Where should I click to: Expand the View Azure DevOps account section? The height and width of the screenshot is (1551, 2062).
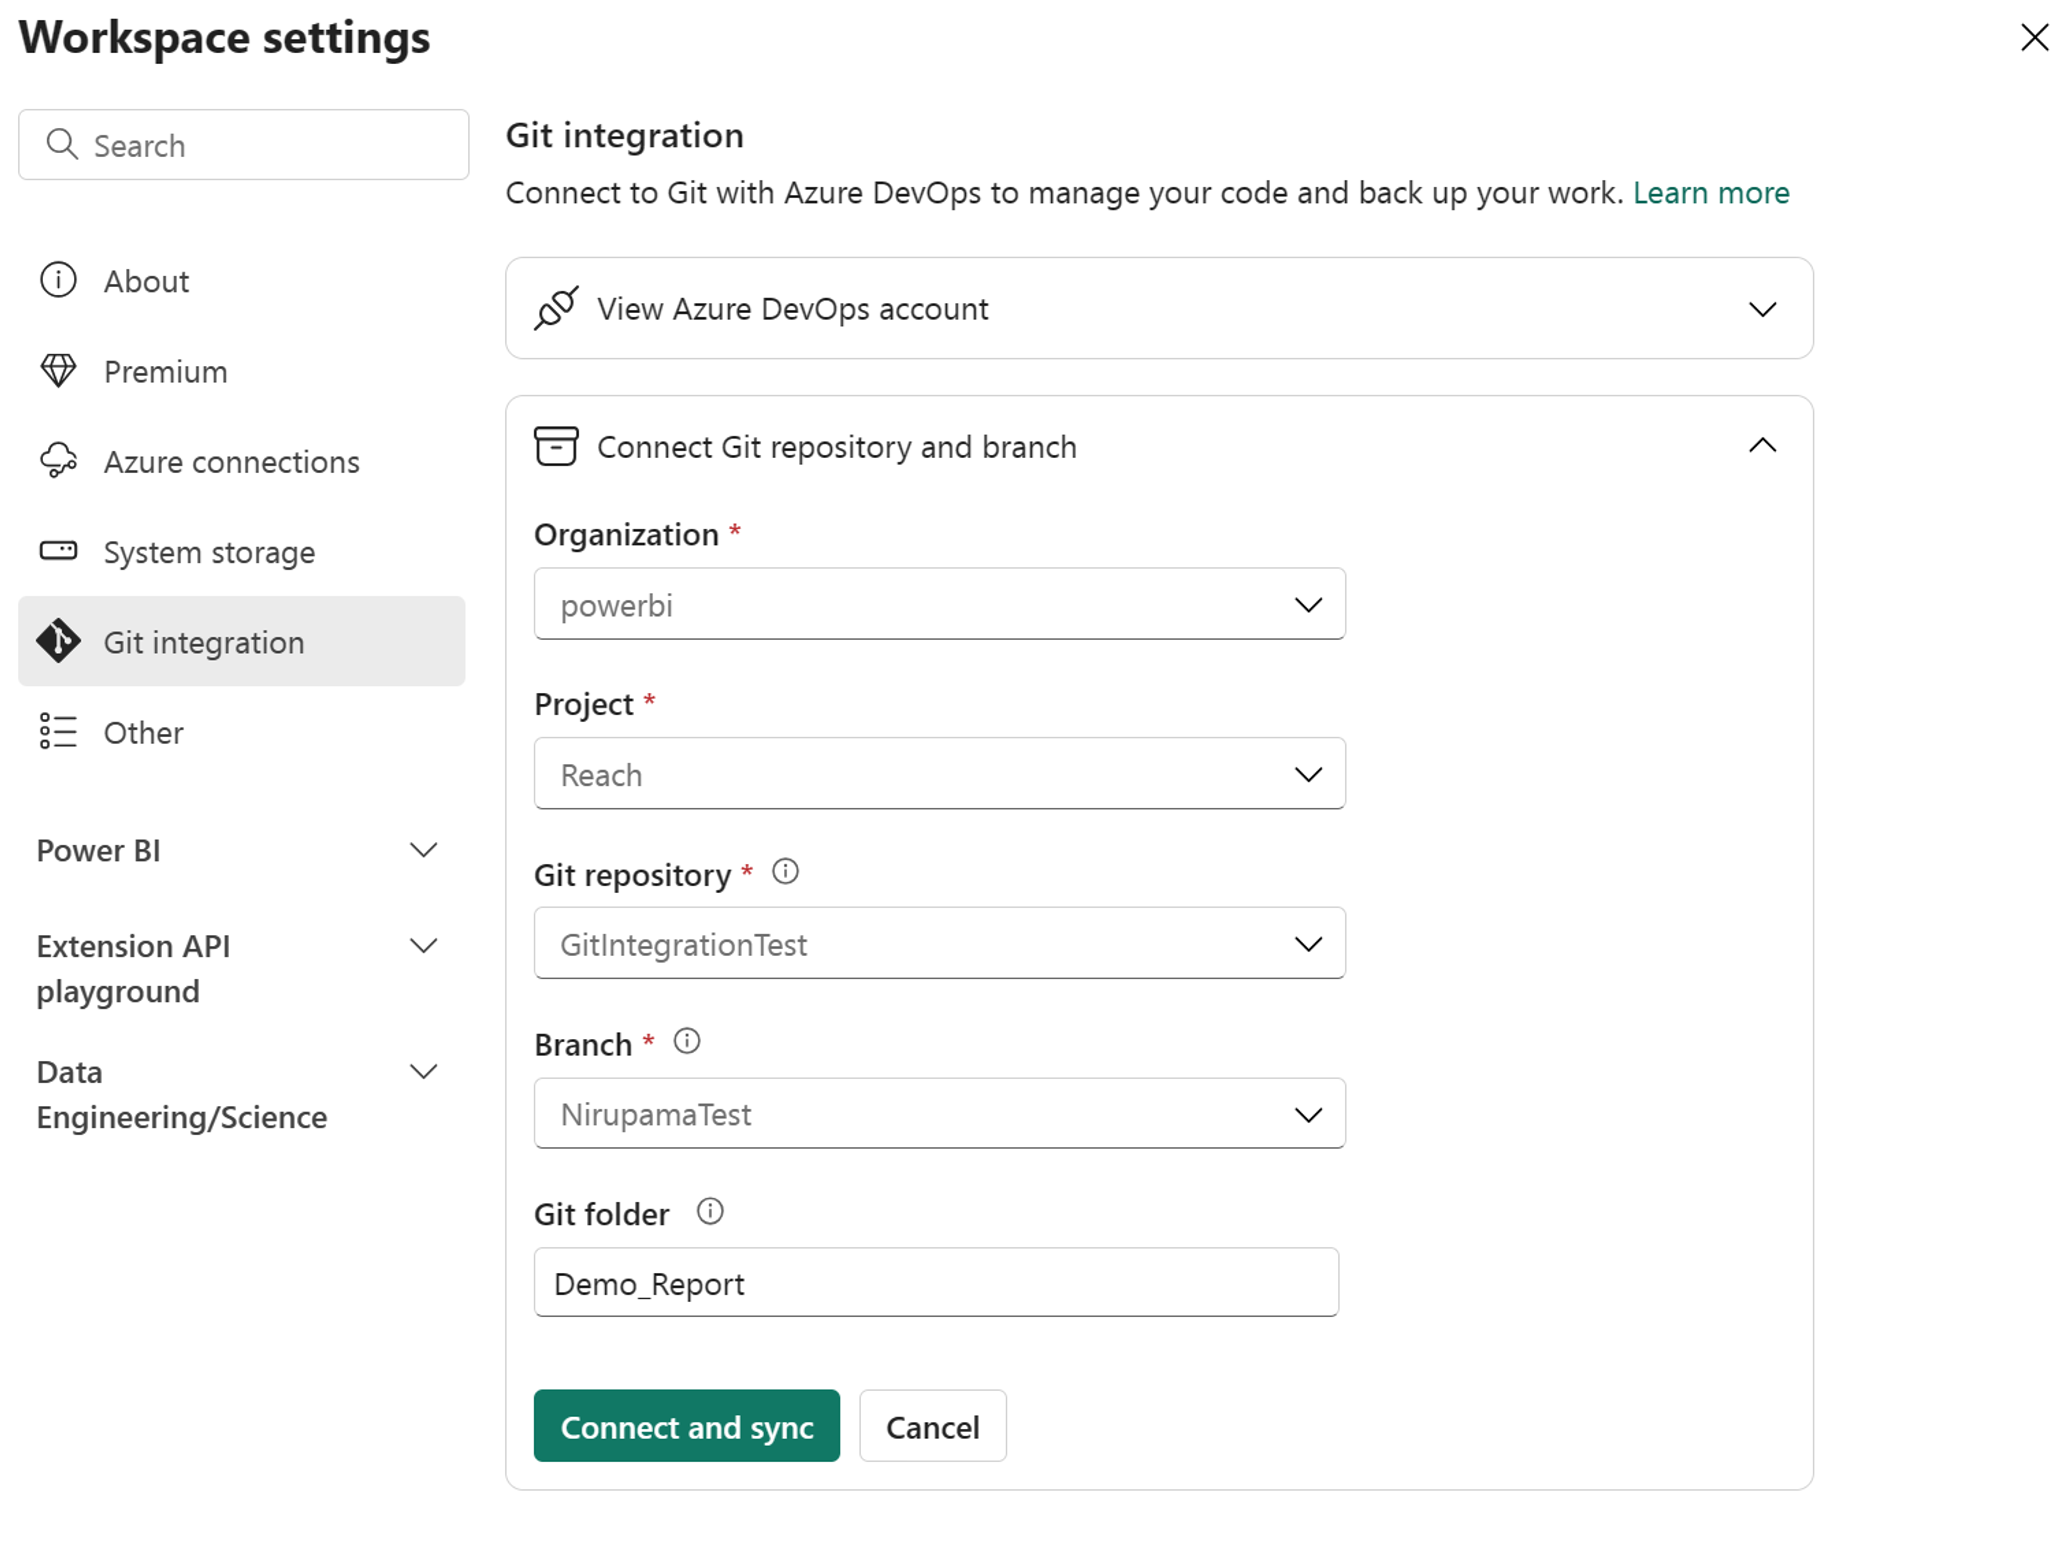point(1762,309)
